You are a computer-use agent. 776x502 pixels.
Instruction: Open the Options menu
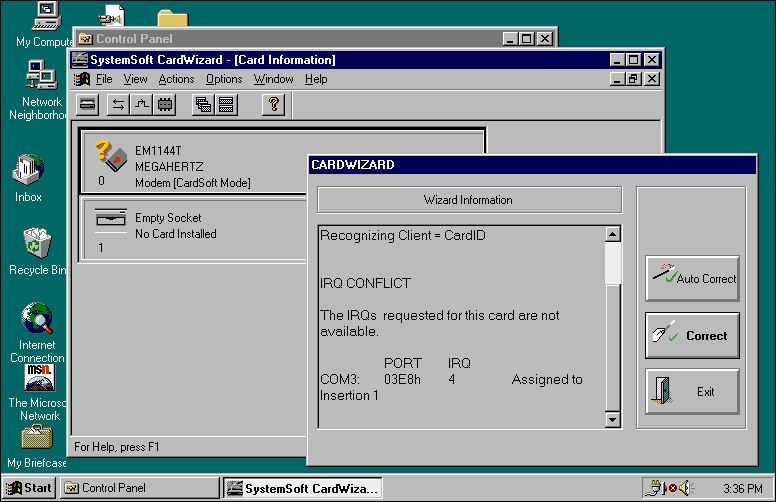click(x=224, y=79)
